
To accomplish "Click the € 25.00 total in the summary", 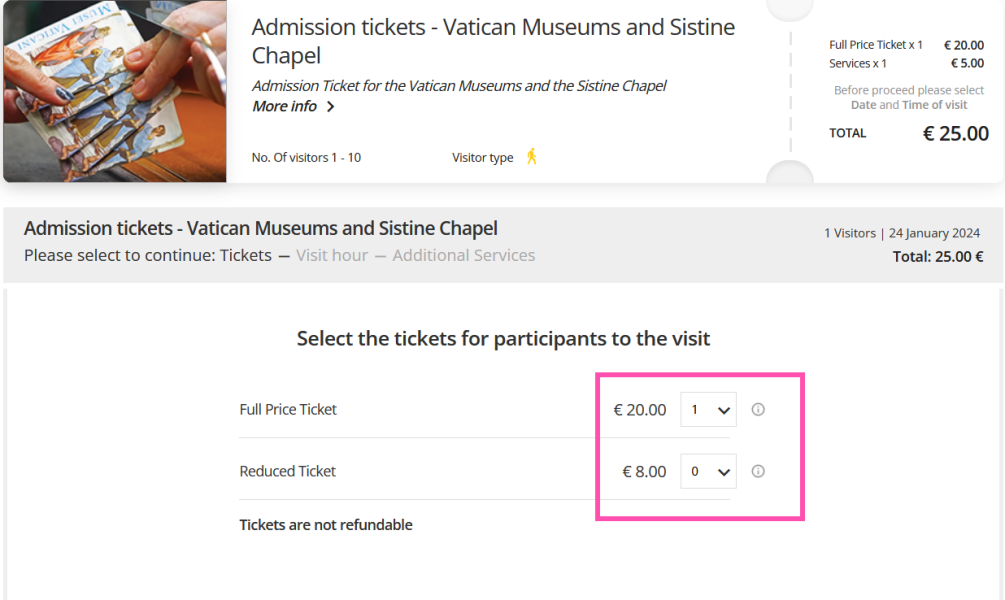I will [x=955, y=133].
